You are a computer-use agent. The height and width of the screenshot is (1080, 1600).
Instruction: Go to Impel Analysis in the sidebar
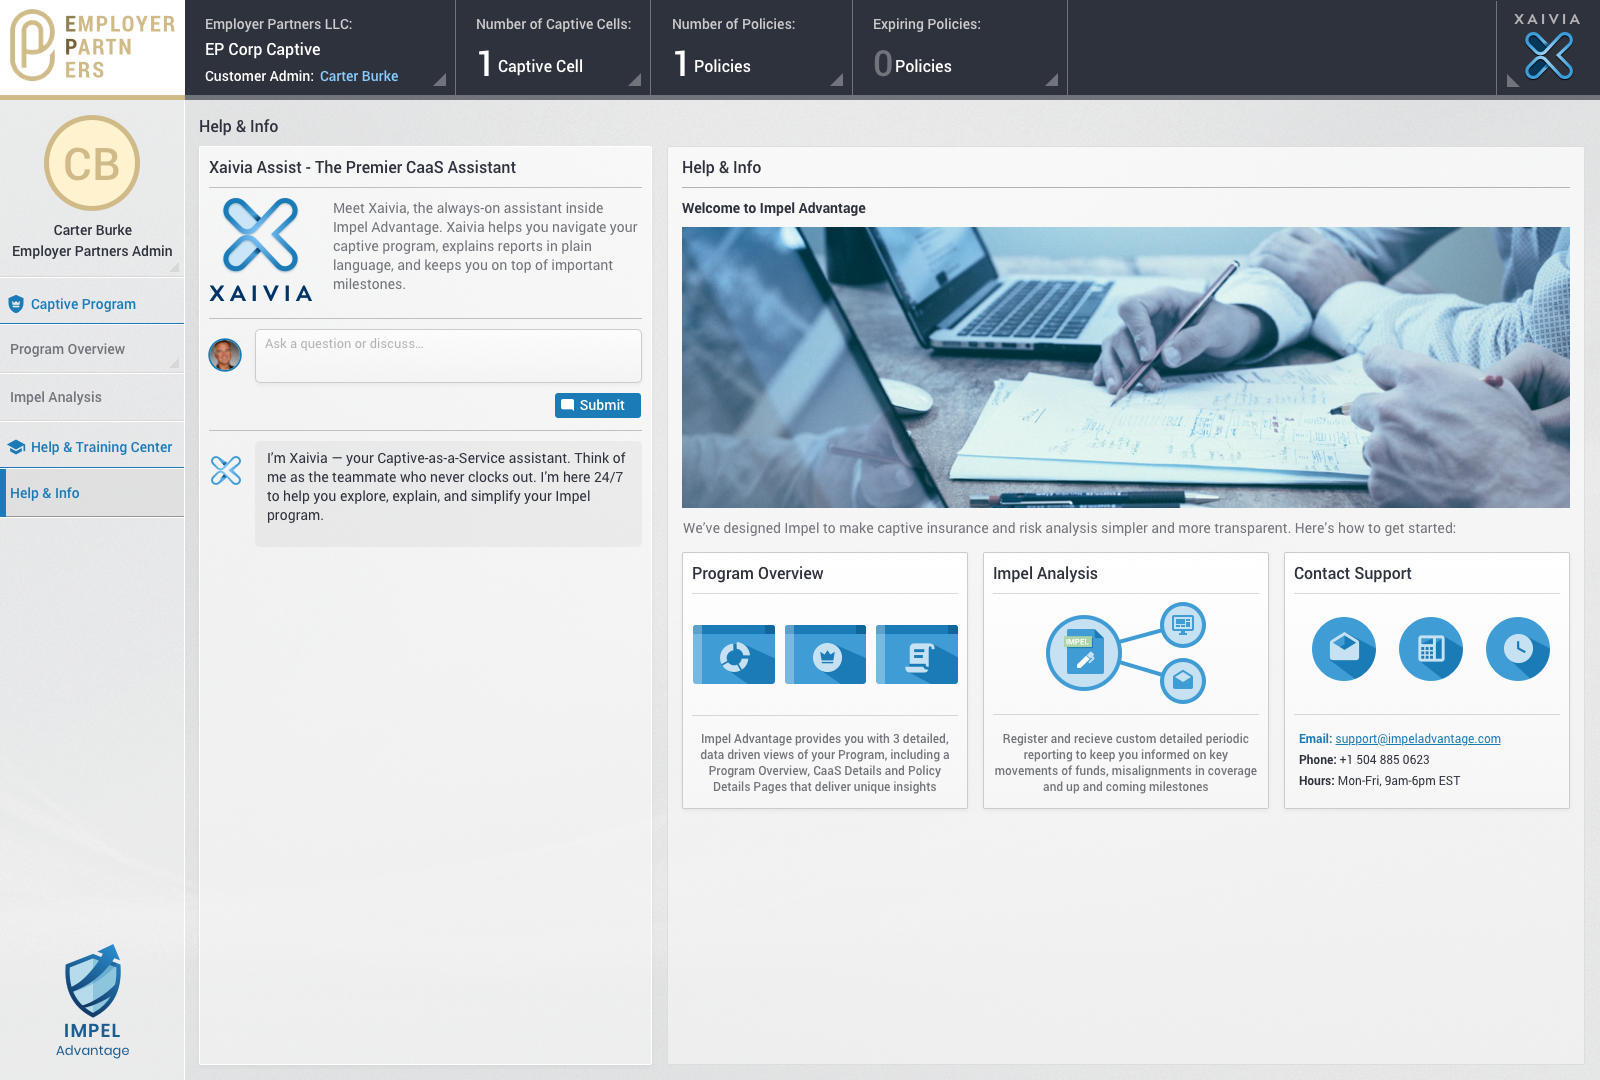click(x=92, y=397)
